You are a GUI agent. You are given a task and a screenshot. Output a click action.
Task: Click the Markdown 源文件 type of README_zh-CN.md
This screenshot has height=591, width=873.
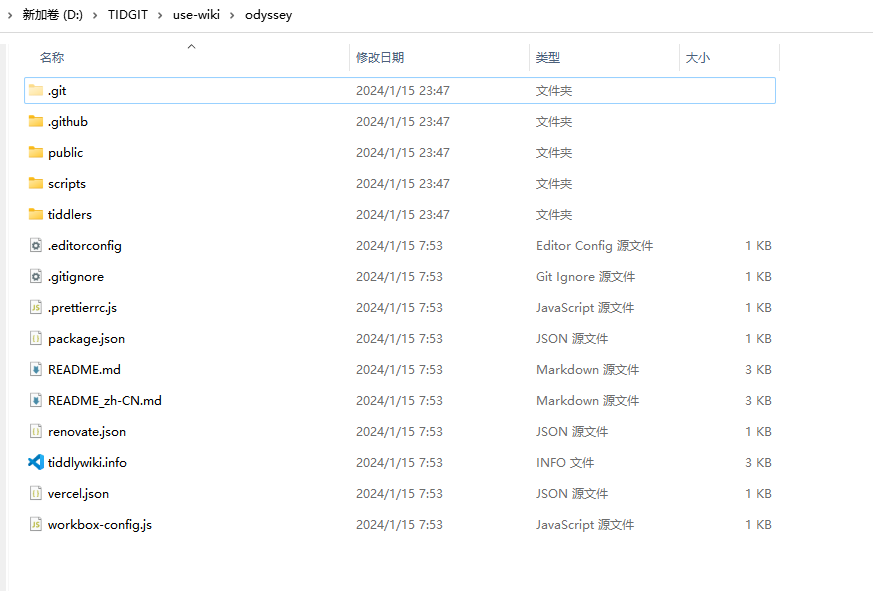[587, 400]
